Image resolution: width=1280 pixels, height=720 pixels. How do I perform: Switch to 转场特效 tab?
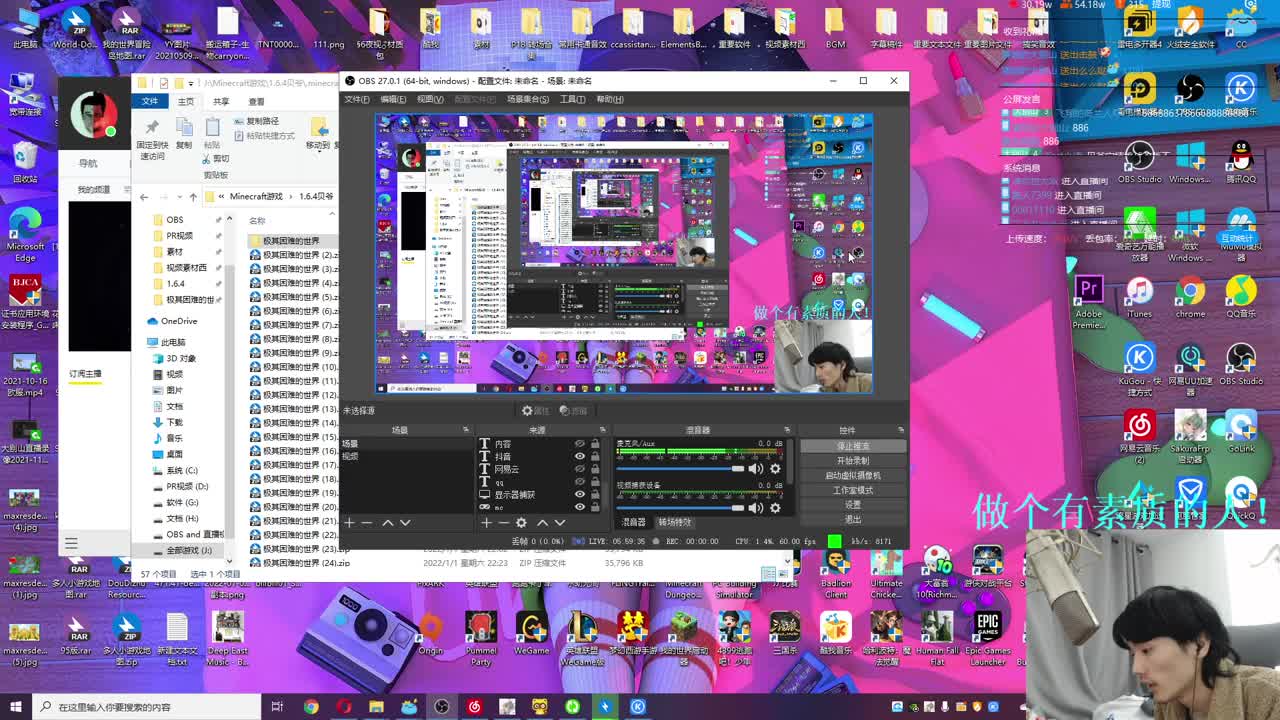click(675, 522)
